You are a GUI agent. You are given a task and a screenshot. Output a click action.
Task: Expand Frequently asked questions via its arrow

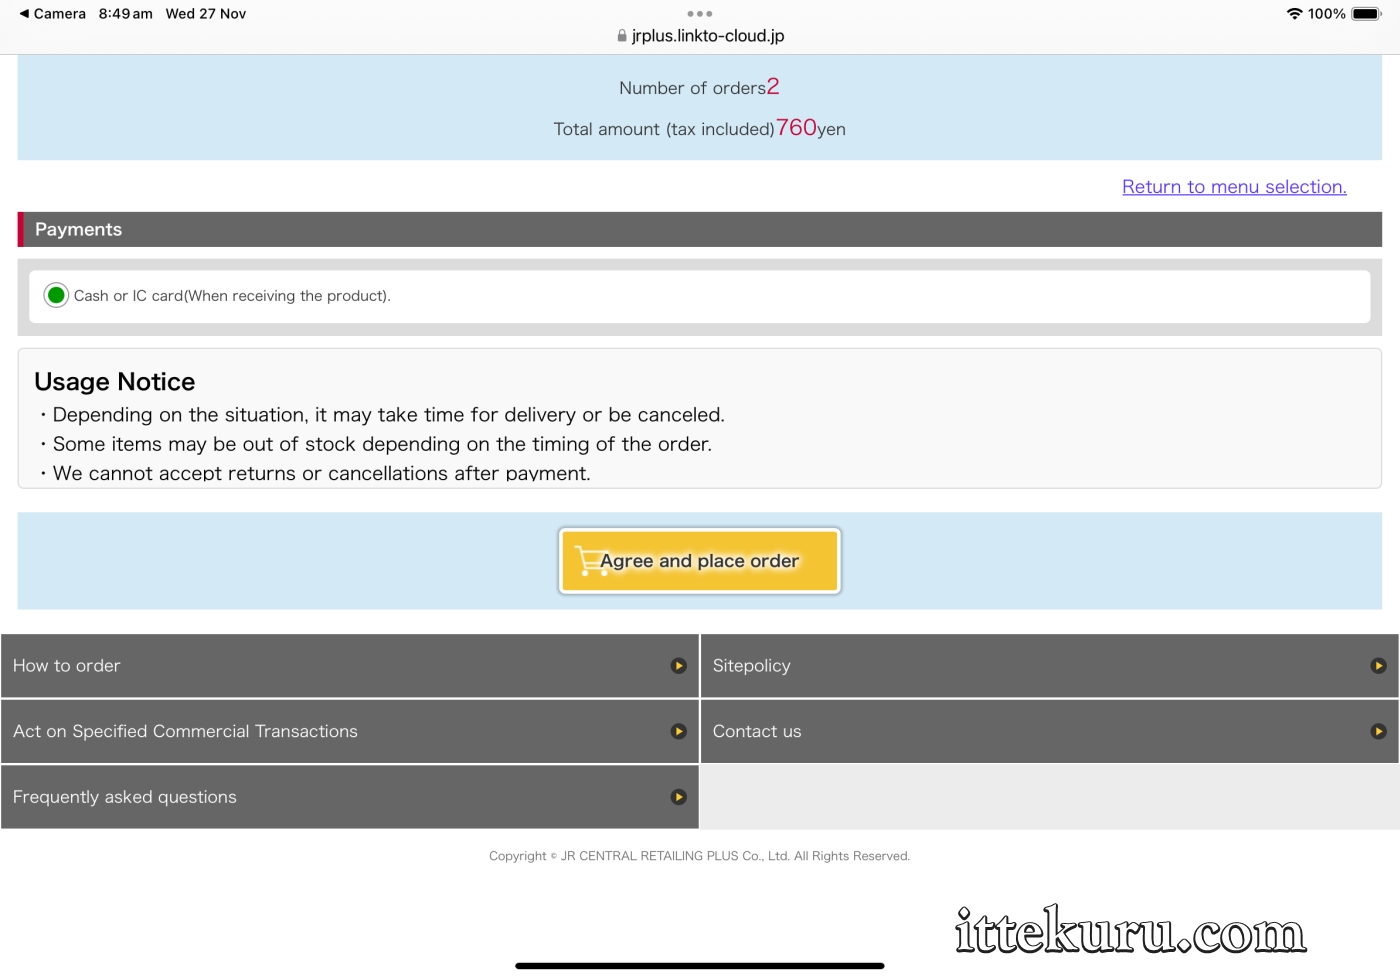pyautogui.click(x=679, y=797)
